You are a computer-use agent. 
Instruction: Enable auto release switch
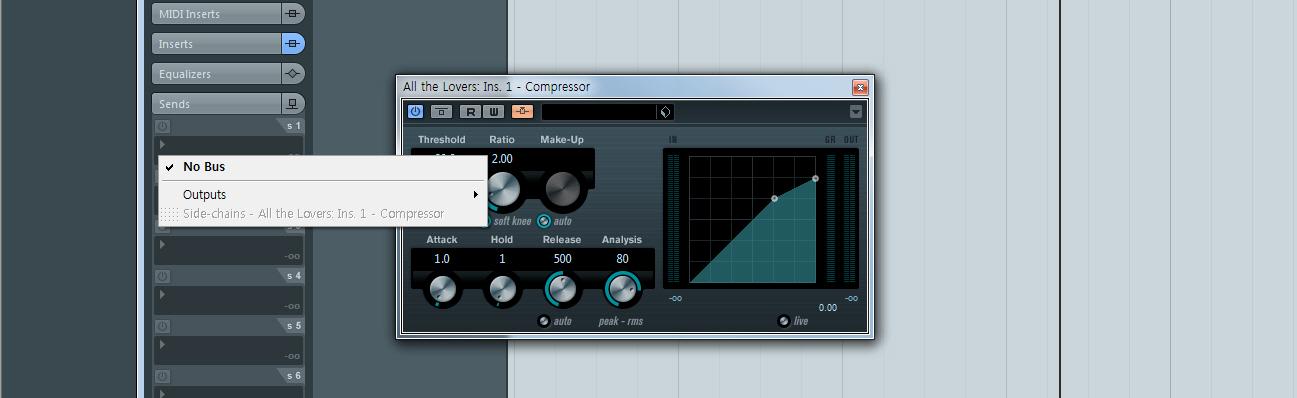point(543,321)
